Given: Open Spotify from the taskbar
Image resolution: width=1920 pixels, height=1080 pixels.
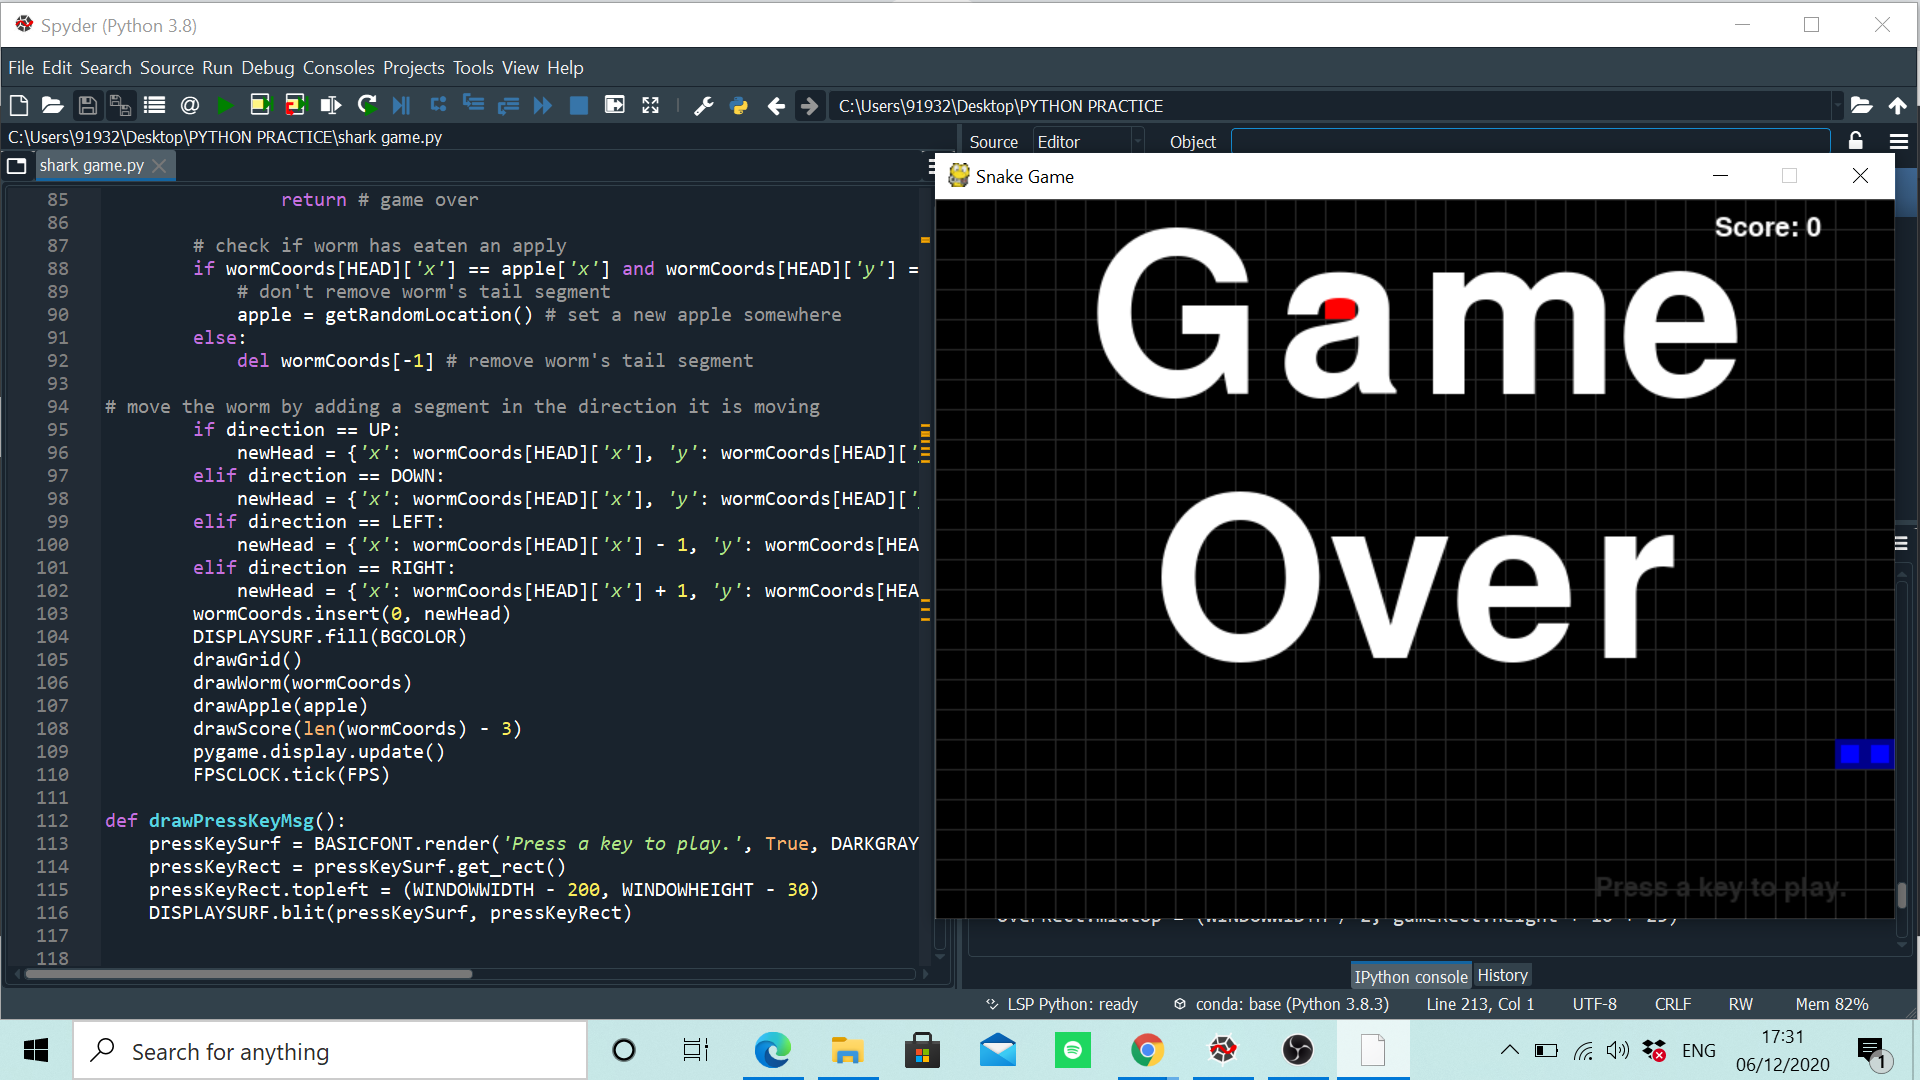Looking at the screenshot, I should tap(1072, 1051).
